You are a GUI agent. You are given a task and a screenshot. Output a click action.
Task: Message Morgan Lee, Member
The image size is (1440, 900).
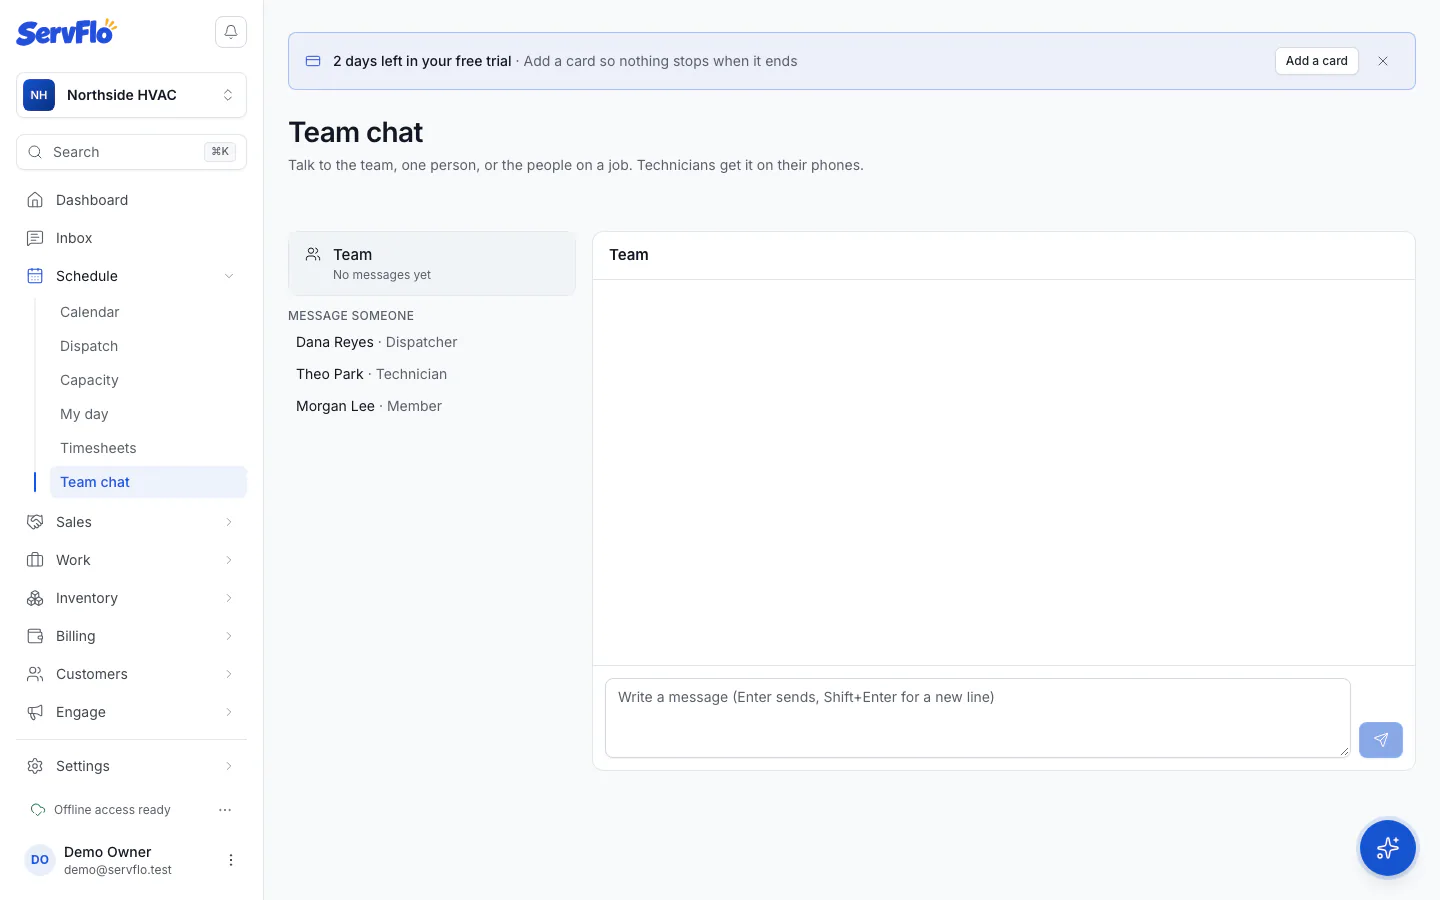click(x=432, y=406)
